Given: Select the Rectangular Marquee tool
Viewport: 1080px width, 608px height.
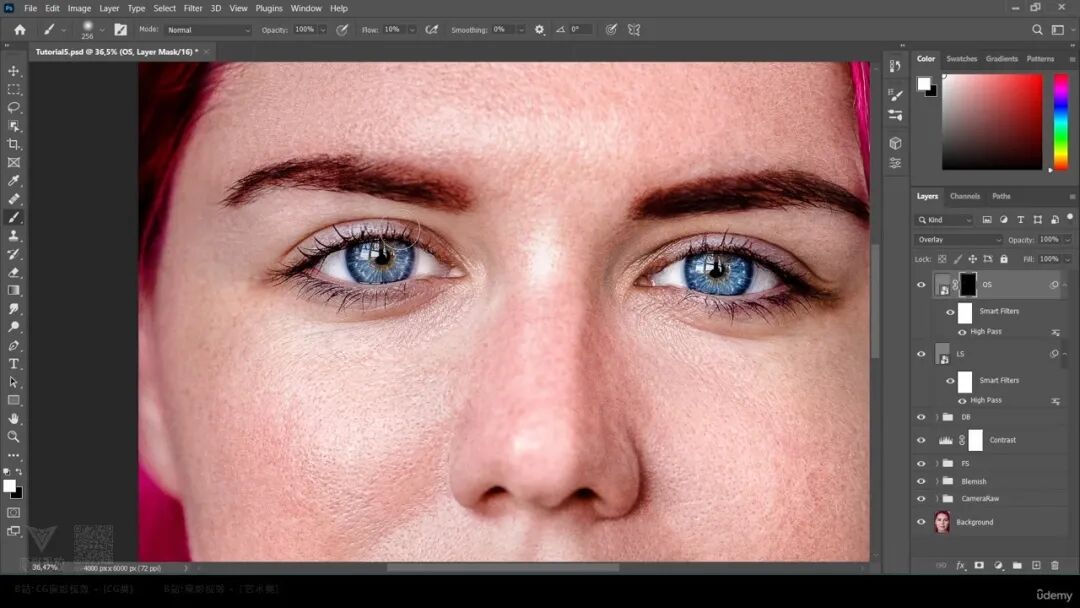Looking at the screenshot, I should click(14, 90).
